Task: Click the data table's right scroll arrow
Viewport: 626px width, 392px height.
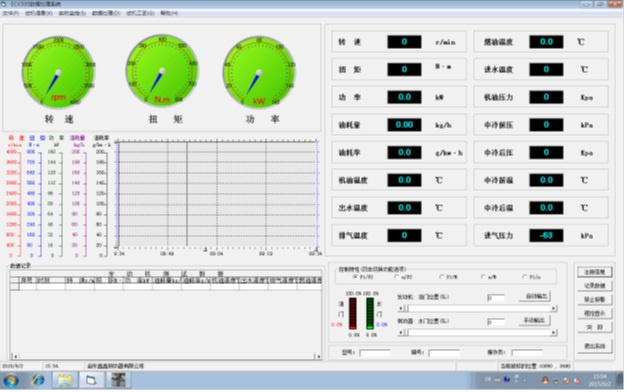Action: tap(319, 356)
